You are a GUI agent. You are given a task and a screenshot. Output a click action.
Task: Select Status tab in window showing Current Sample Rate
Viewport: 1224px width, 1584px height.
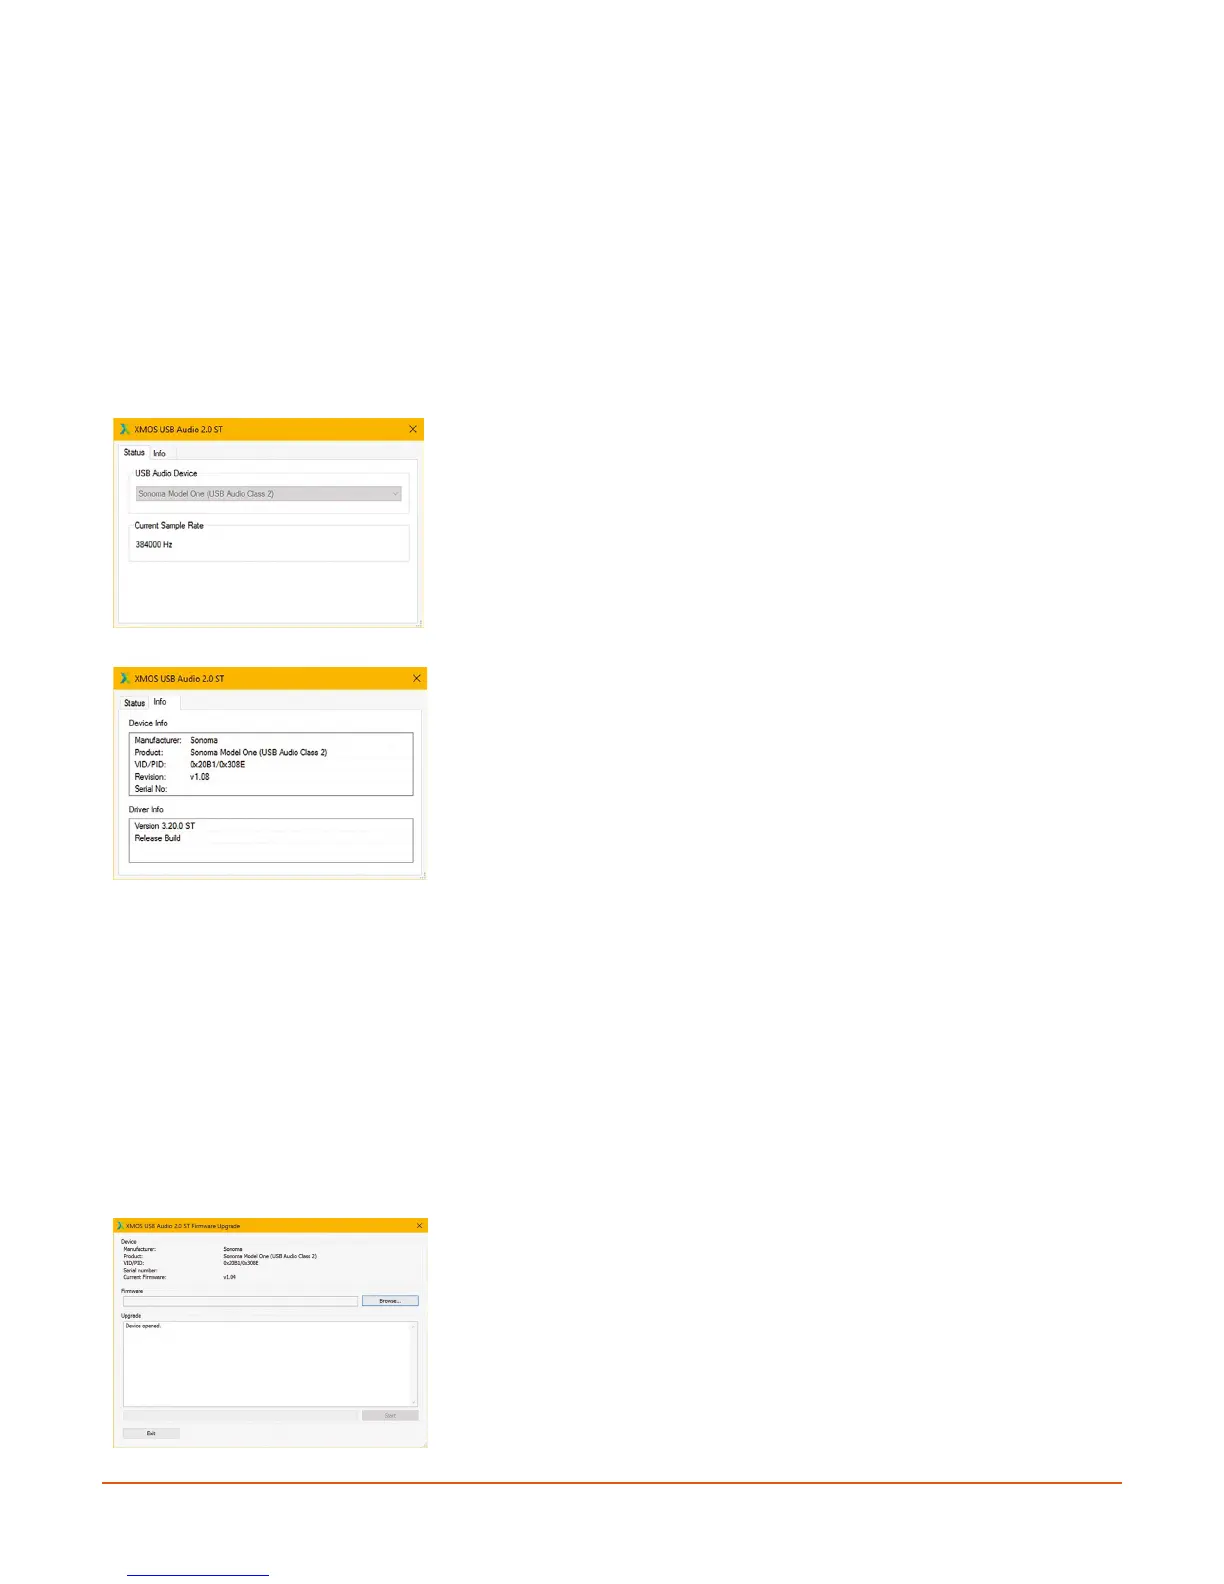(134, 453)
